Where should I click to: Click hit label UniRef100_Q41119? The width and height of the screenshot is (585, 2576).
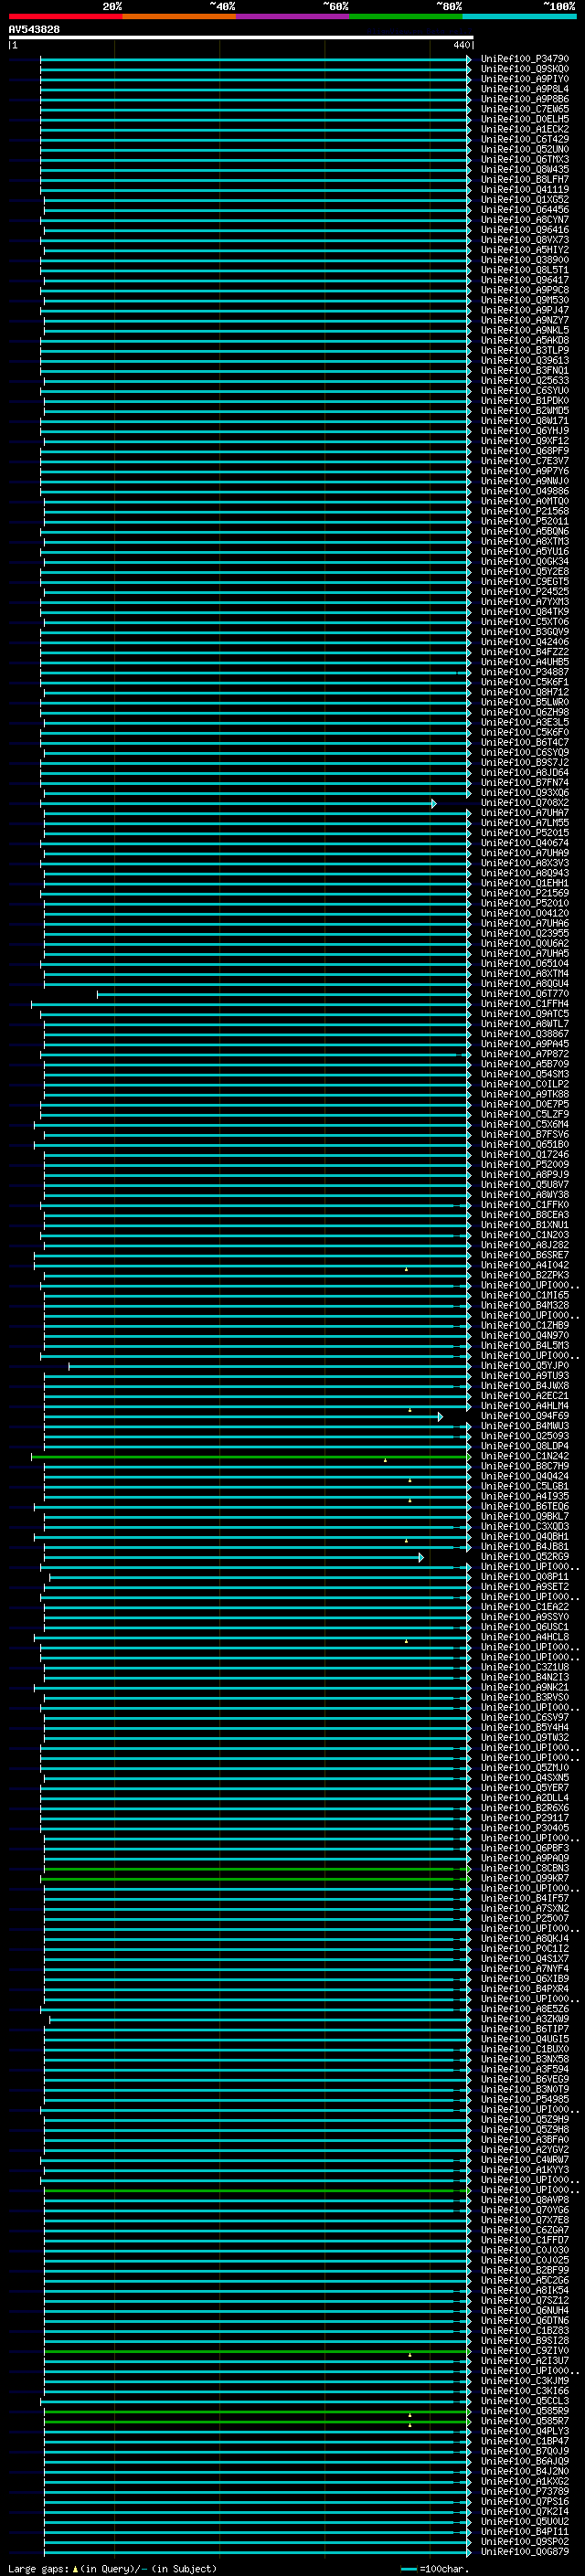pos(525,189)
